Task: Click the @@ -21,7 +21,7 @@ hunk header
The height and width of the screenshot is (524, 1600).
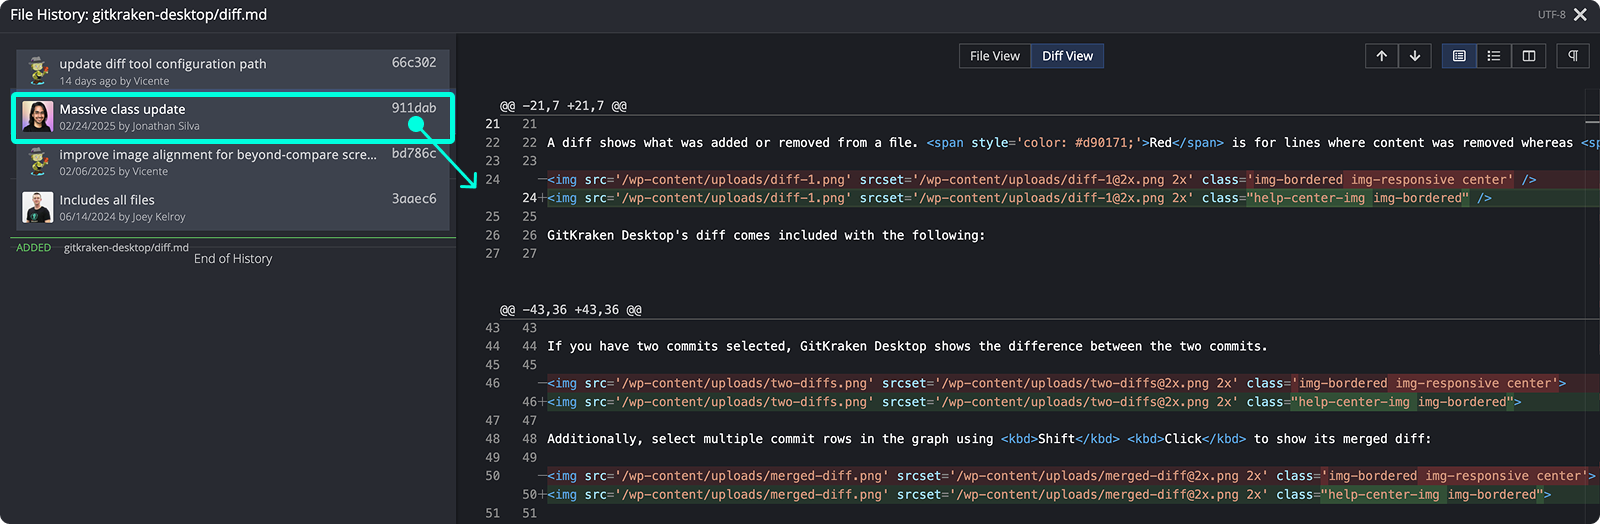Action: click(x=563, y=106)
